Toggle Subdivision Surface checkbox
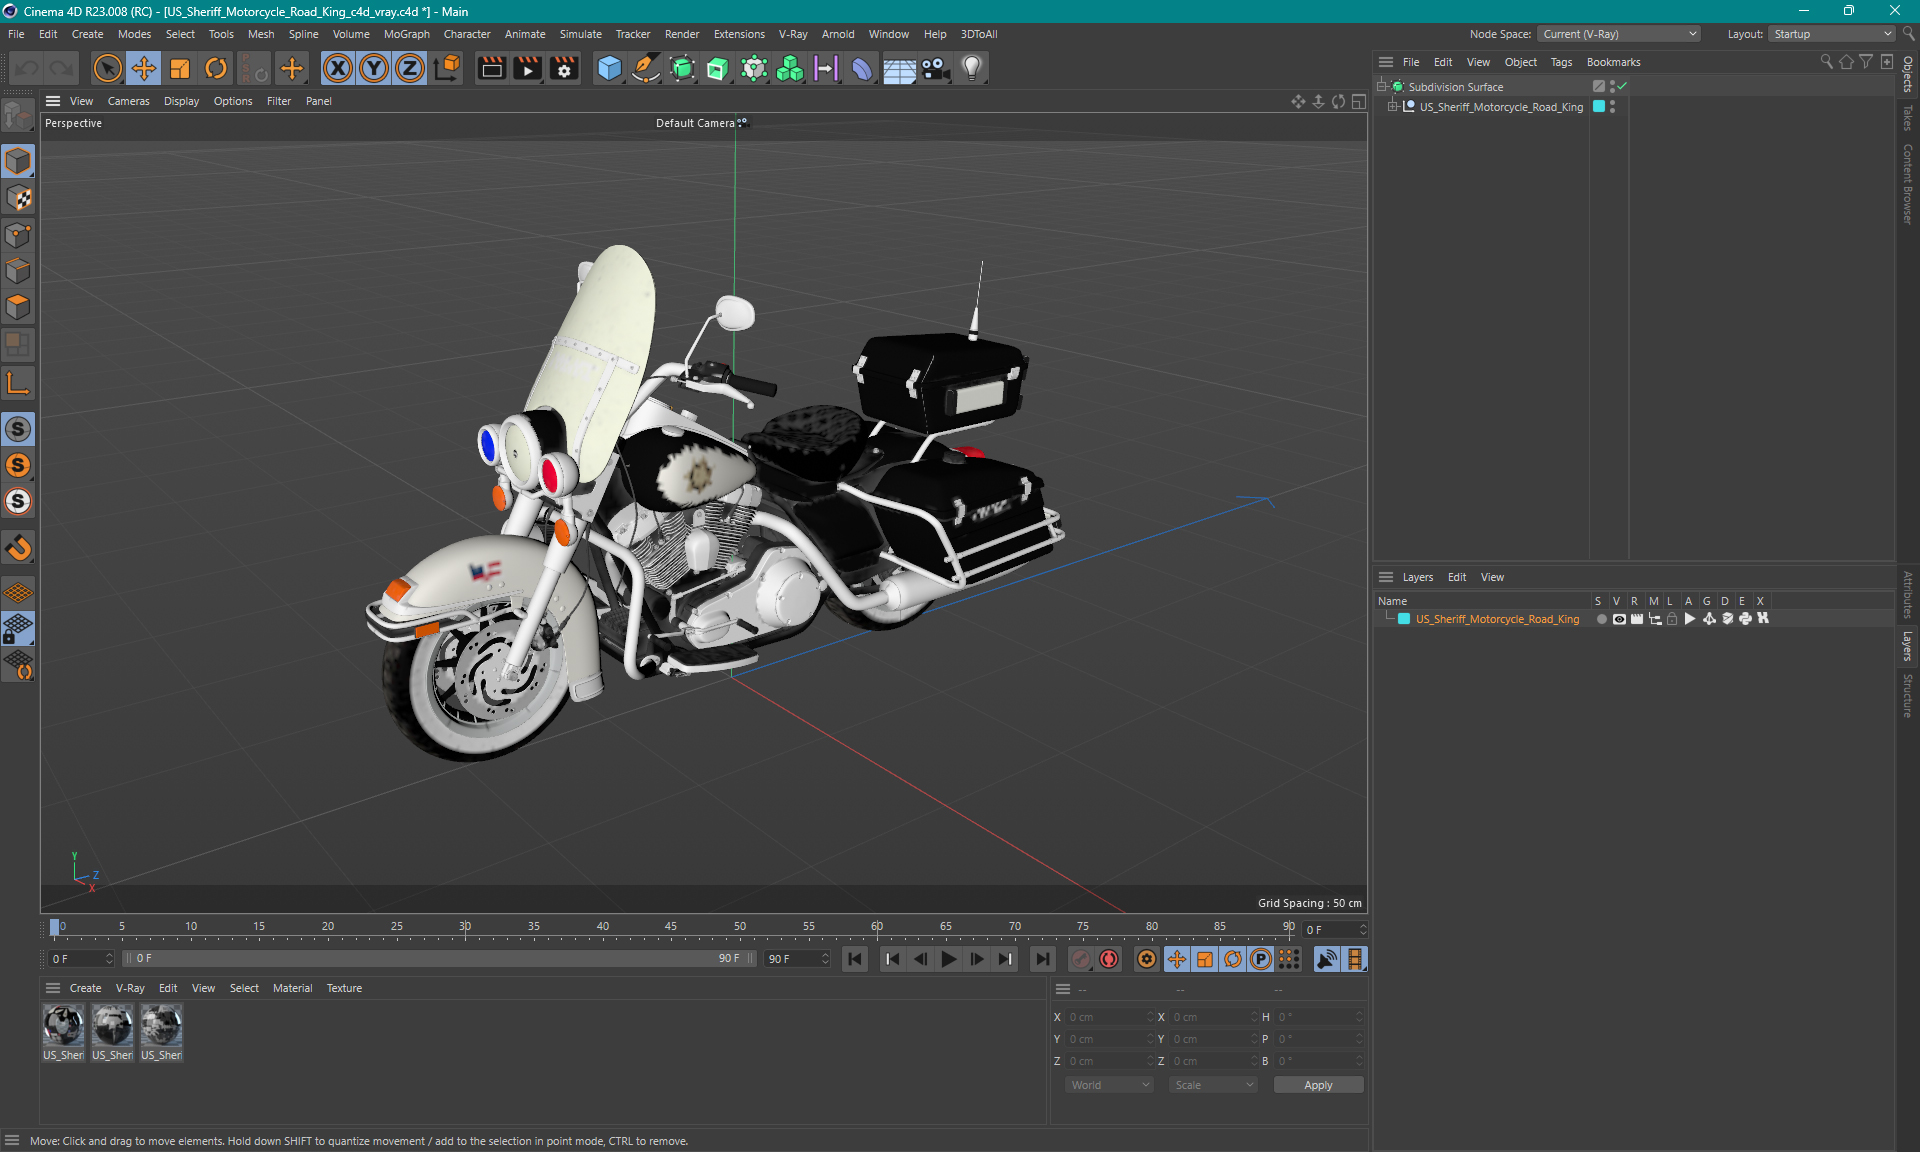The image size is (1920, 1152). (x=1622, y=85)
